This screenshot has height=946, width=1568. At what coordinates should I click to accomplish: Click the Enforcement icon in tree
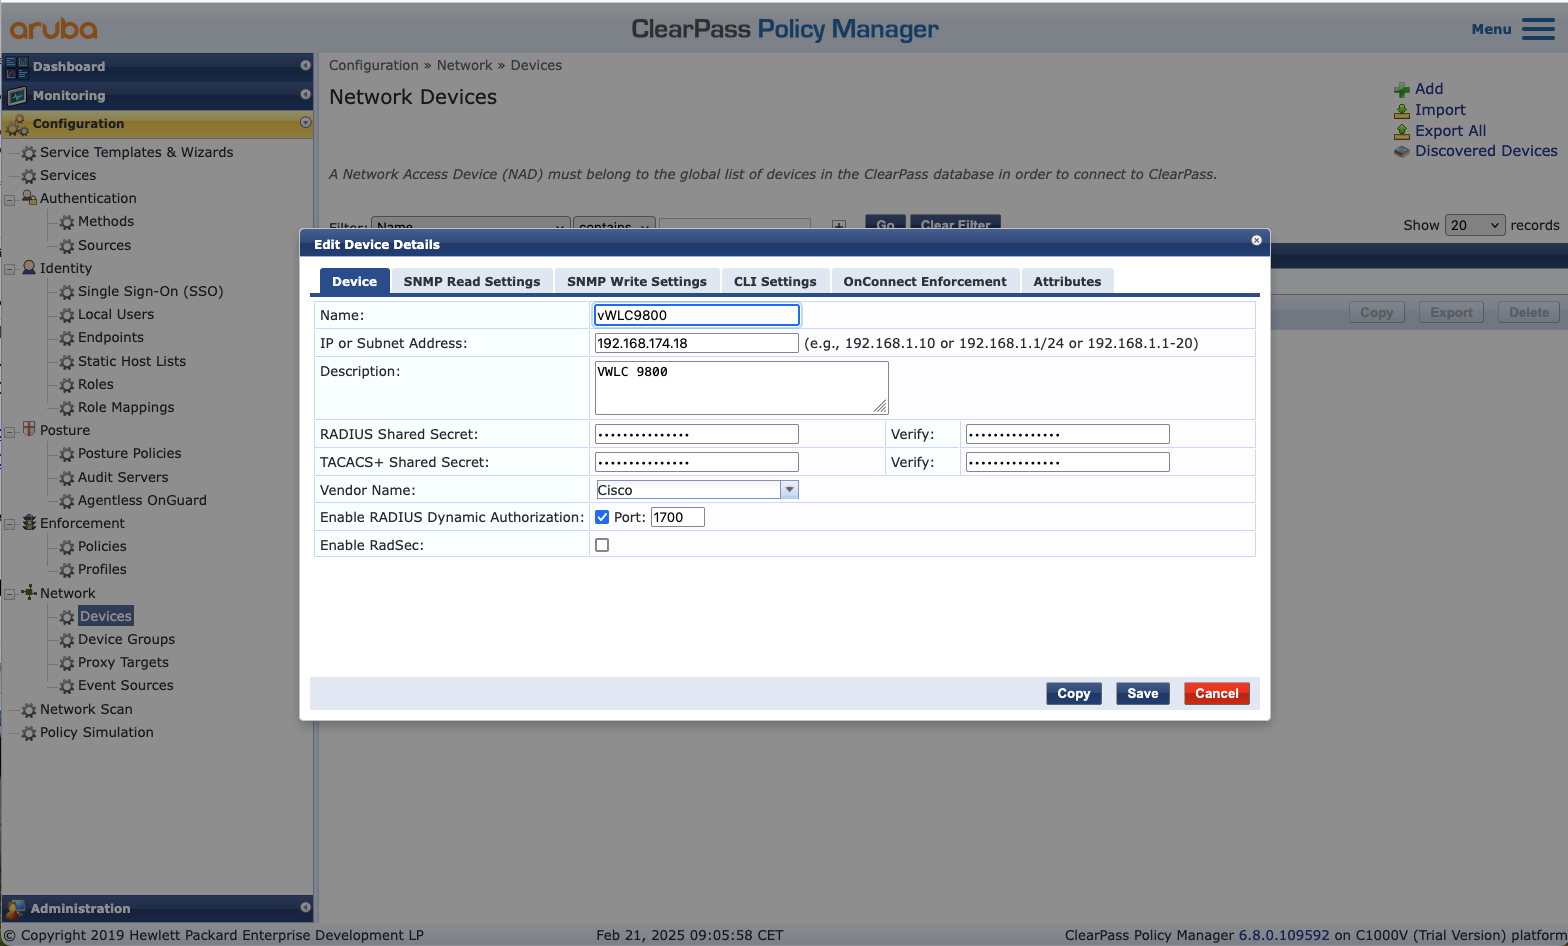click(x=29, y=522)
